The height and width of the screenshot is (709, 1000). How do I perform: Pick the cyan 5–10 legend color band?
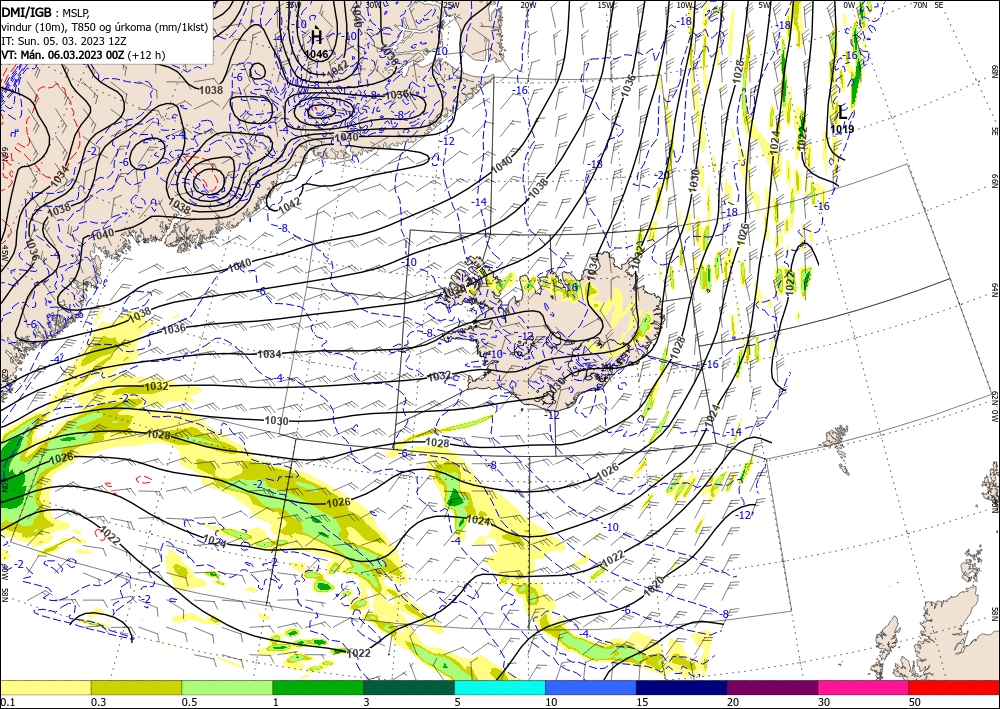pos(500,687)
